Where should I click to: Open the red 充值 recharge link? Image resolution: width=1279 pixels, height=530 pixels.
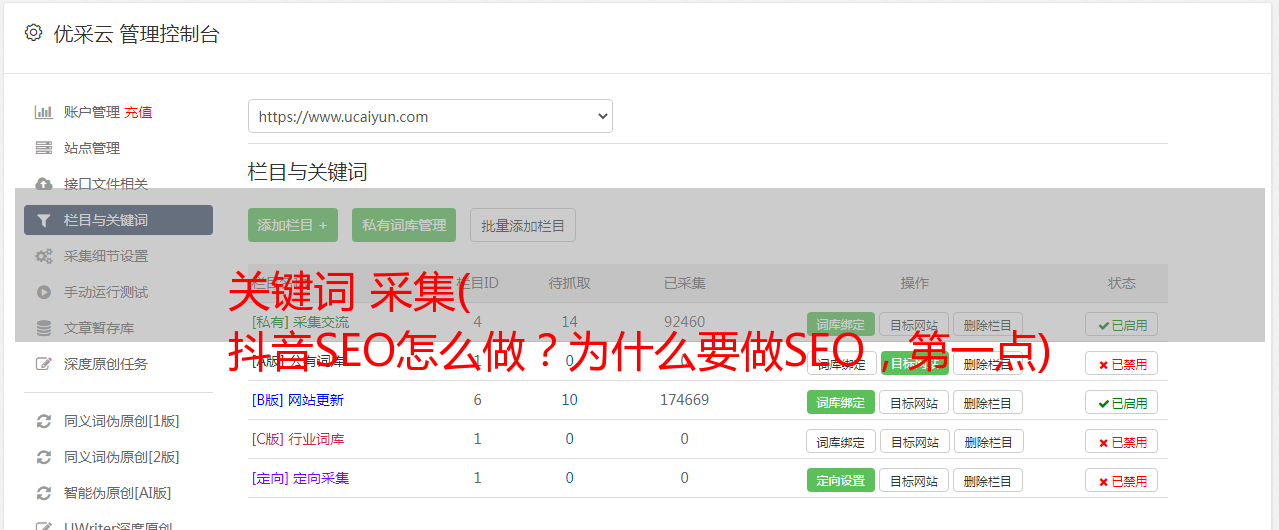point(138,112)
